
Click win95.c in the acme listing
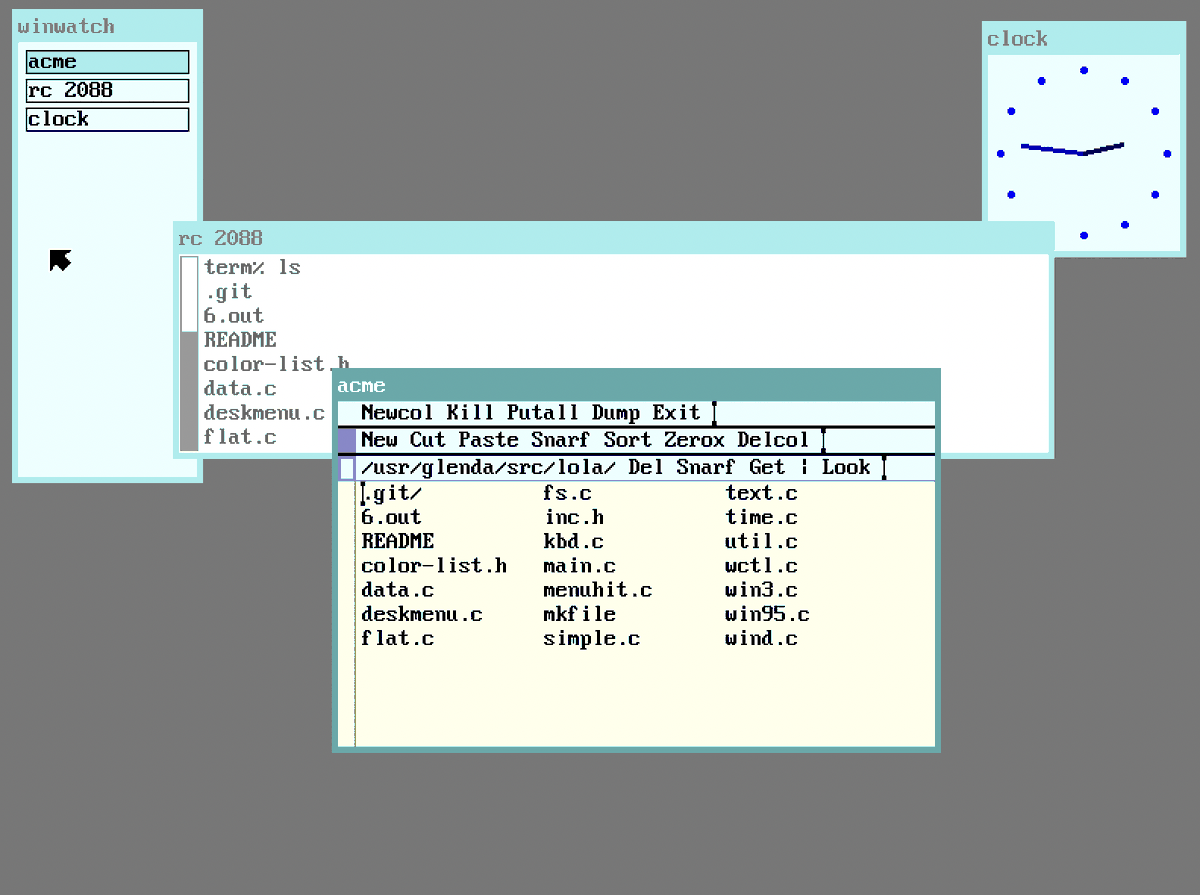click(767, 614)
